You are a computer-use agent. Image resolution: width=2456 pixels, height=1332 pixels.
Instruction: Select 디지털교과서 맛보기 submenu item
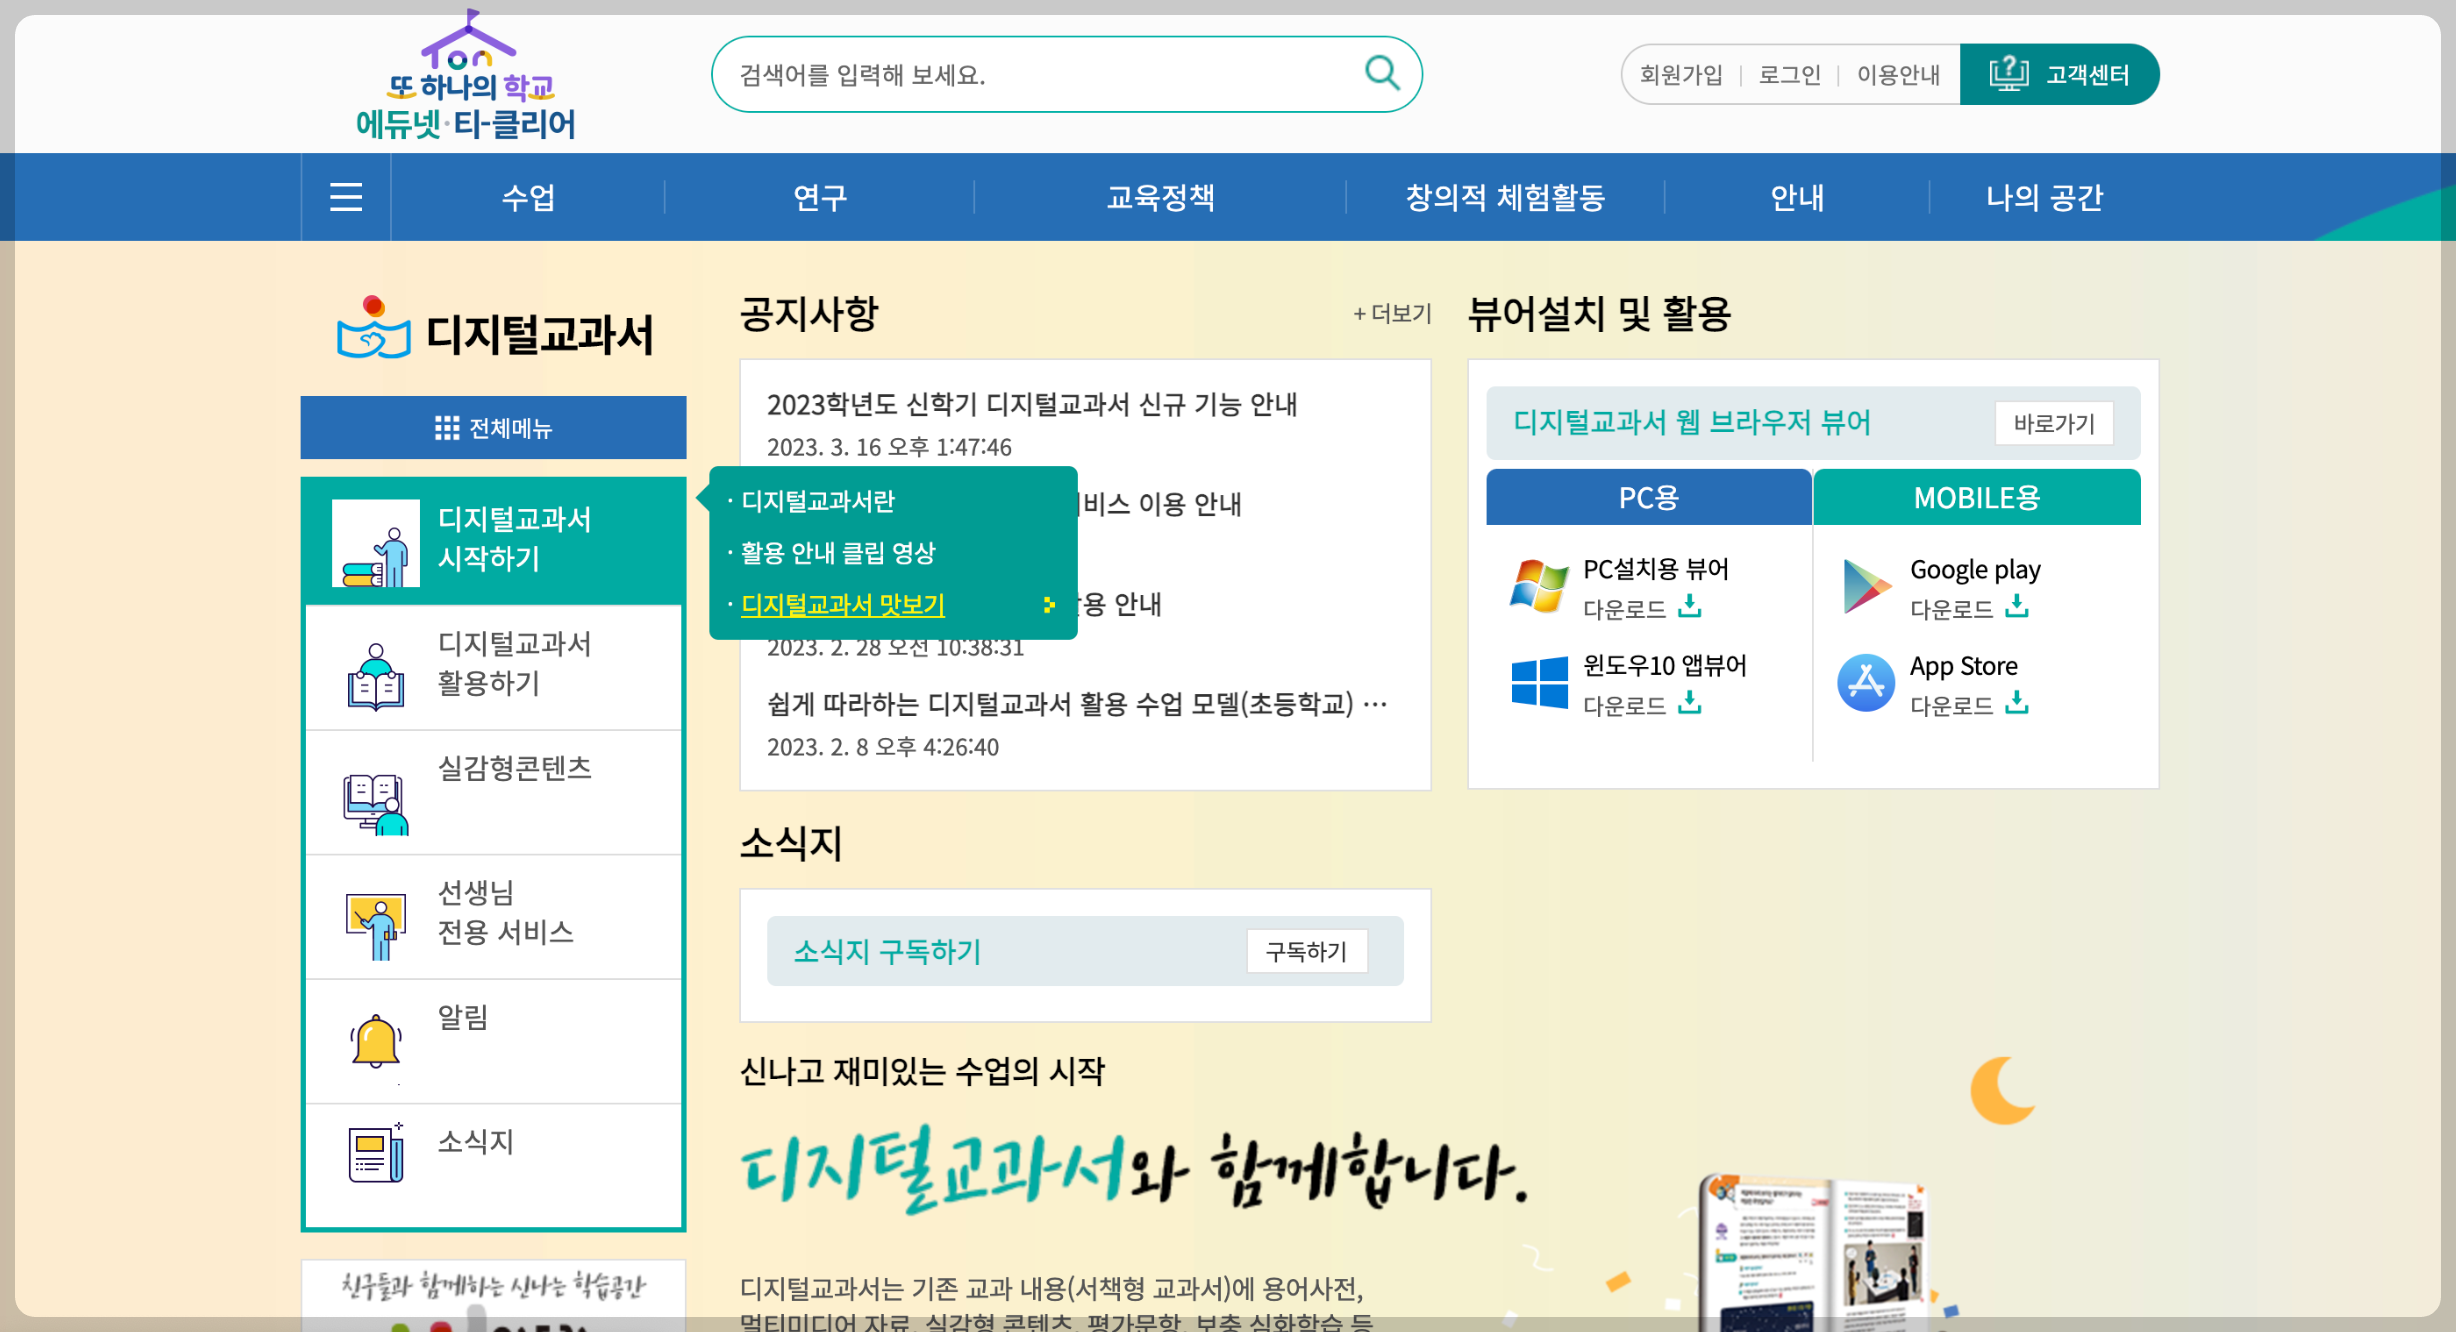coord(843,605)
